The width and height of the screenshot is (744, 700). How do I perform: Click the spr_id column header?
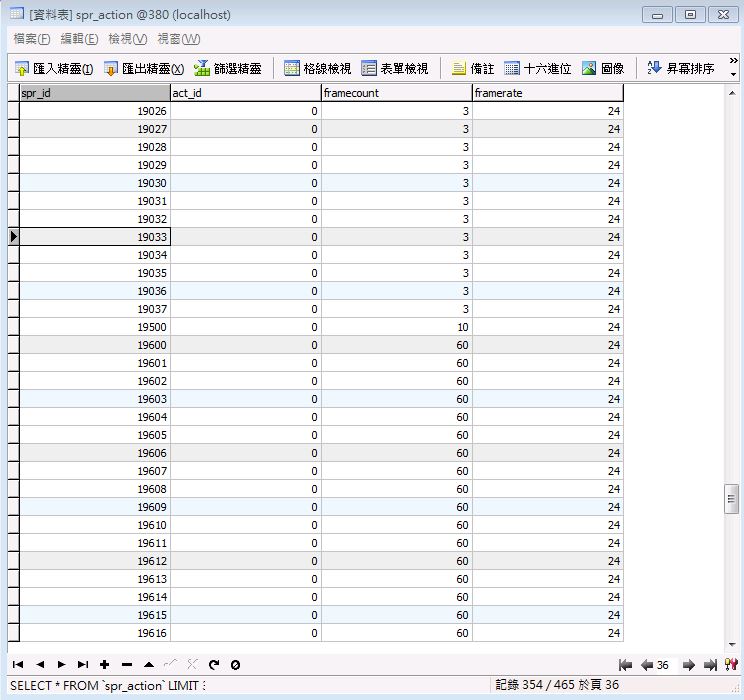pyautogui.click(x=95, y=93)
